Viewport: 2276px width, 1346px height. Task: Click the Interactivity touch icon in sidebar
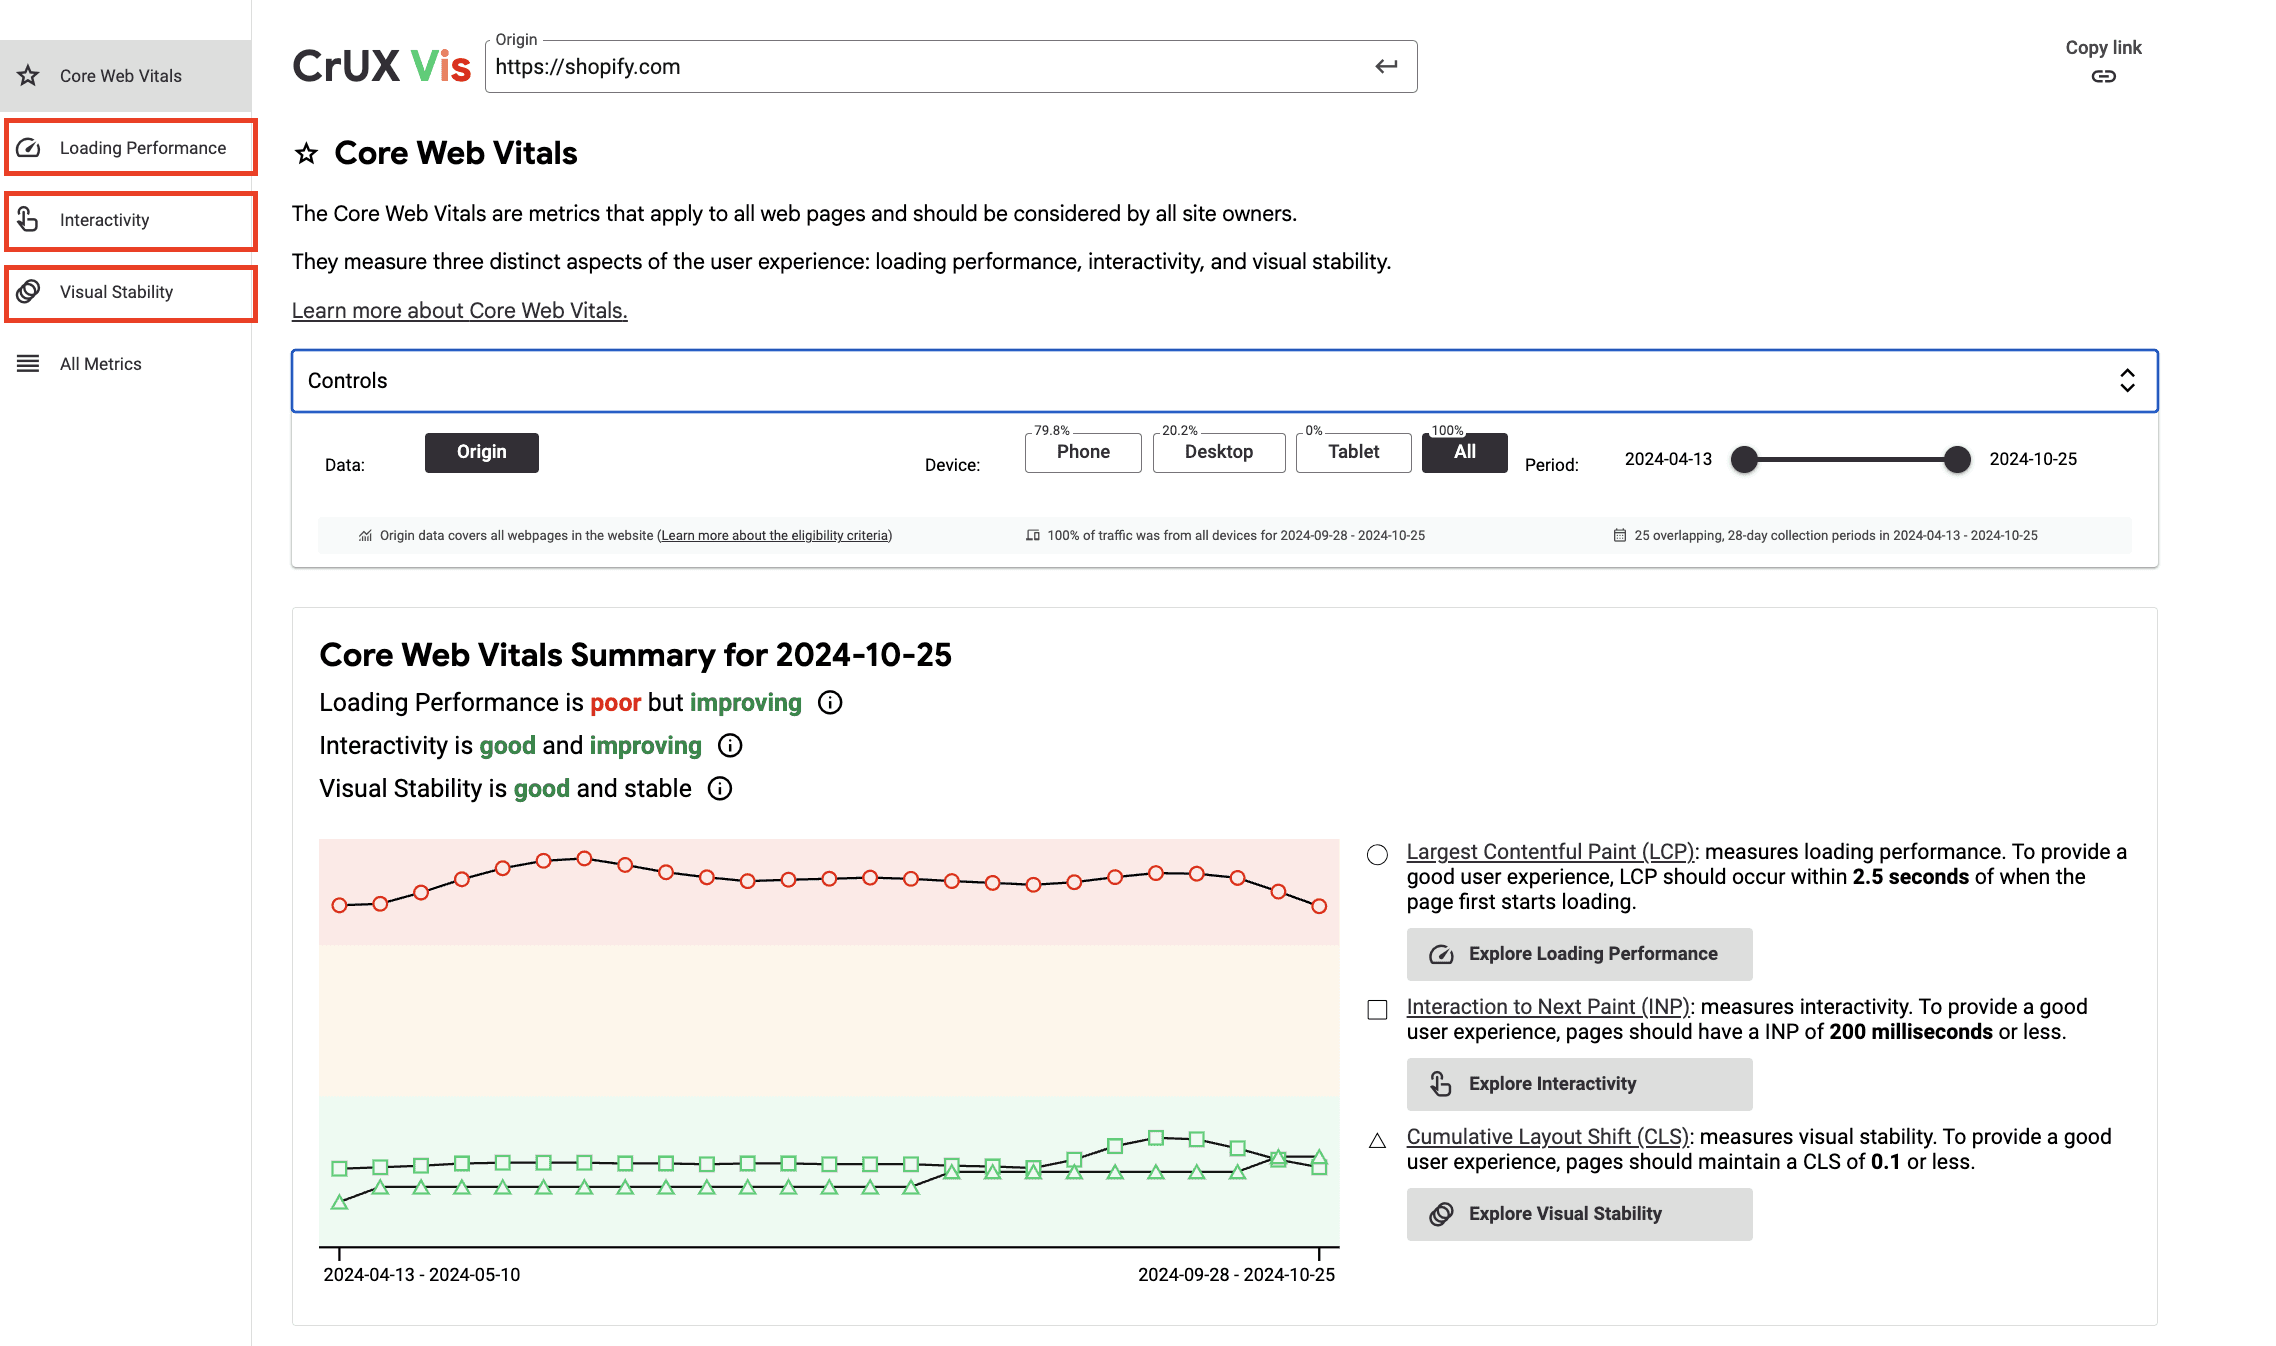pos(29,220)
